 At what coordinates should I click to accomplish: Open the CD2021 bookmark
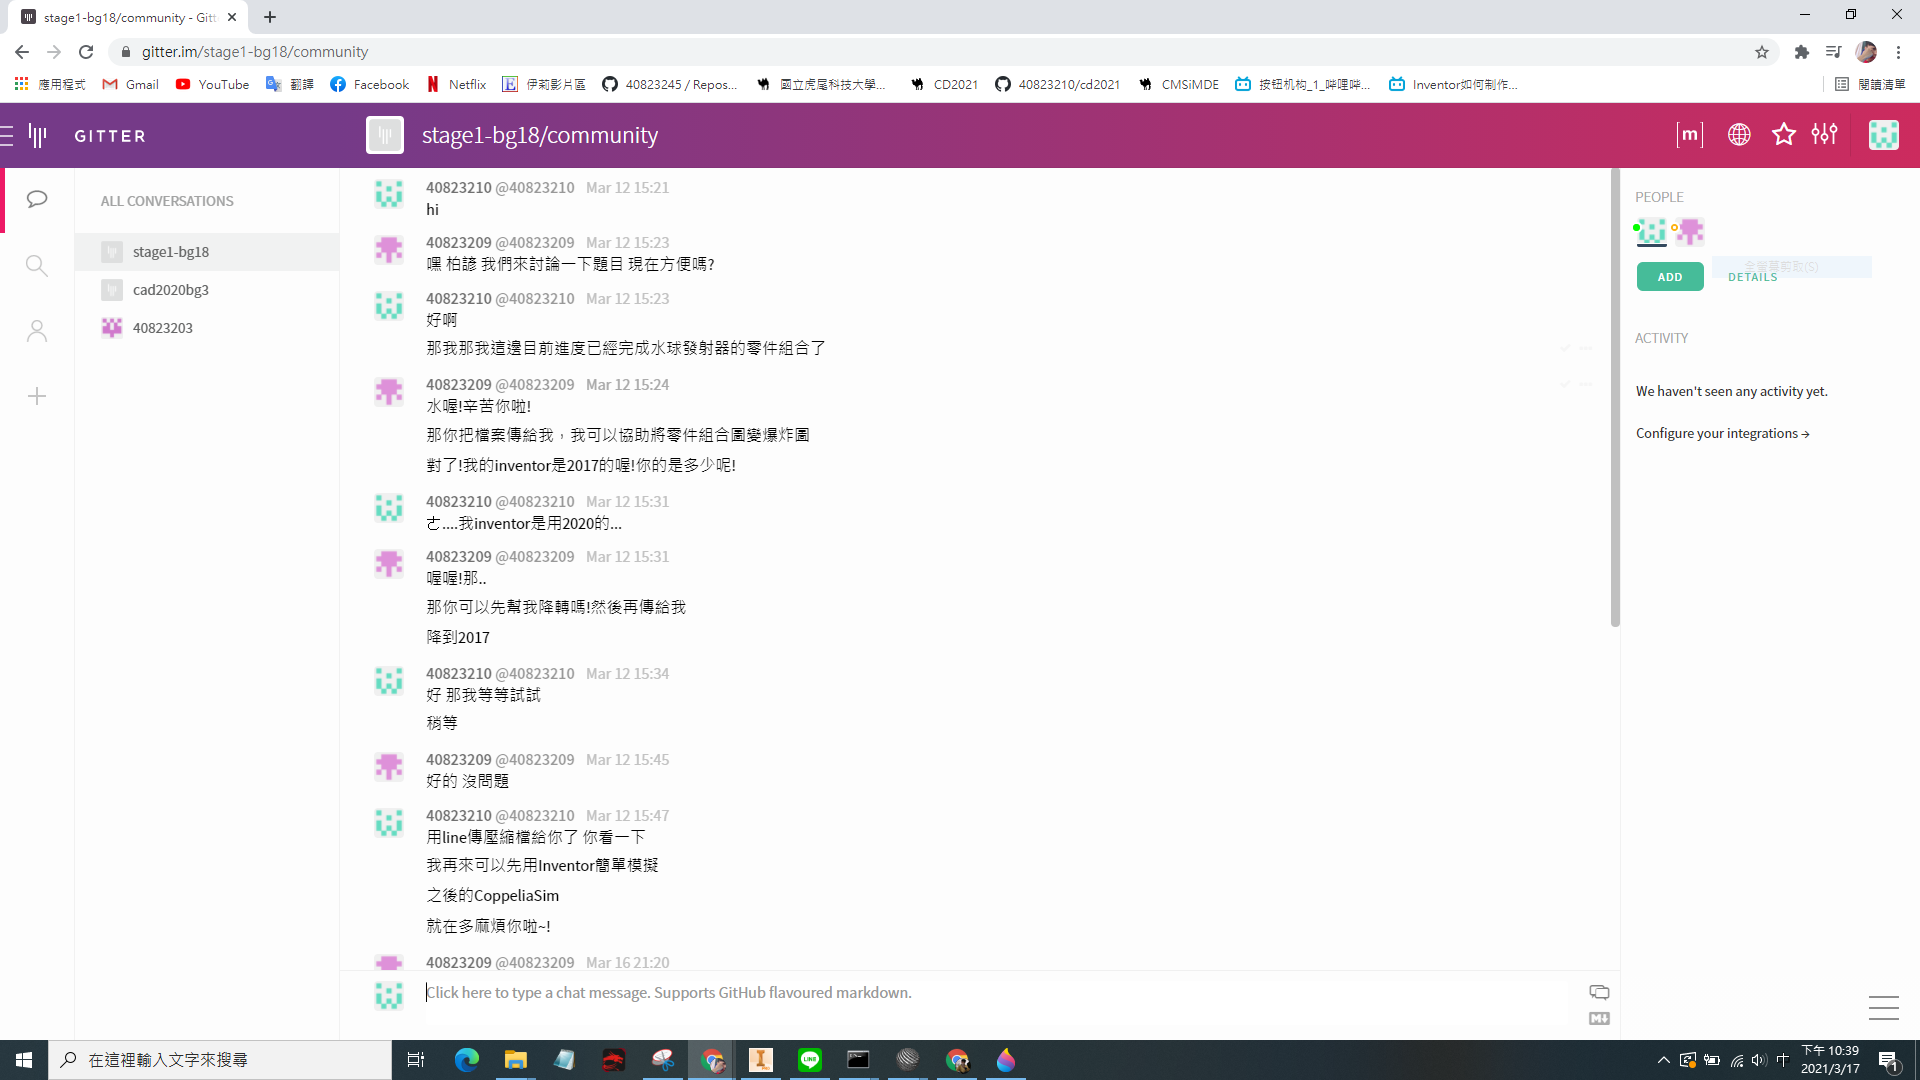tap(944, 84)
